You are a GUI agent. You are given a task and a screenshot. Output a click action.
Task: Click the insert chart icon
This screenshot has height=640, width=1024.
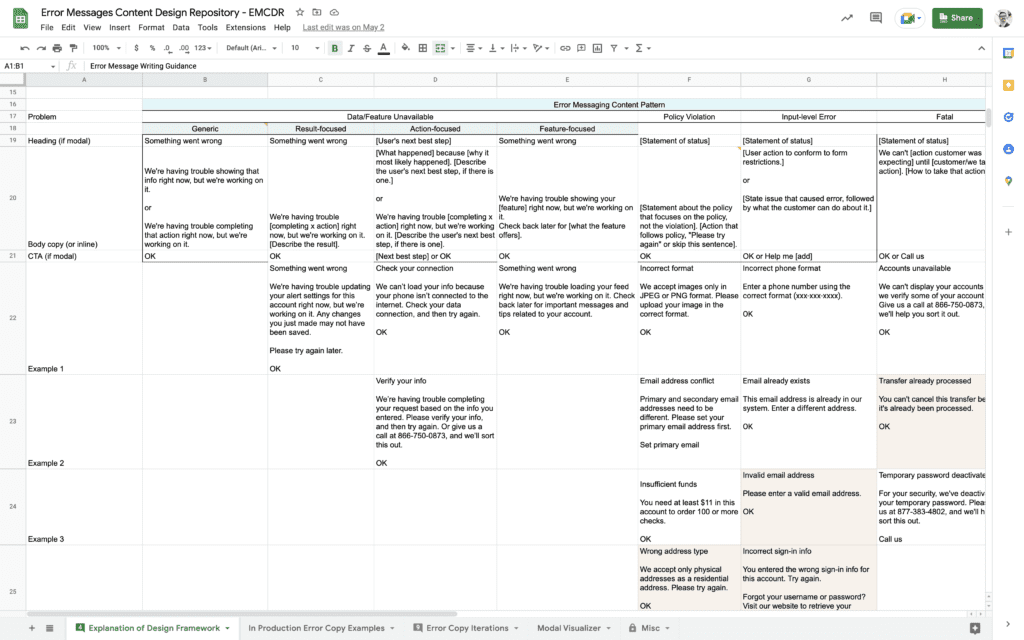597,47
